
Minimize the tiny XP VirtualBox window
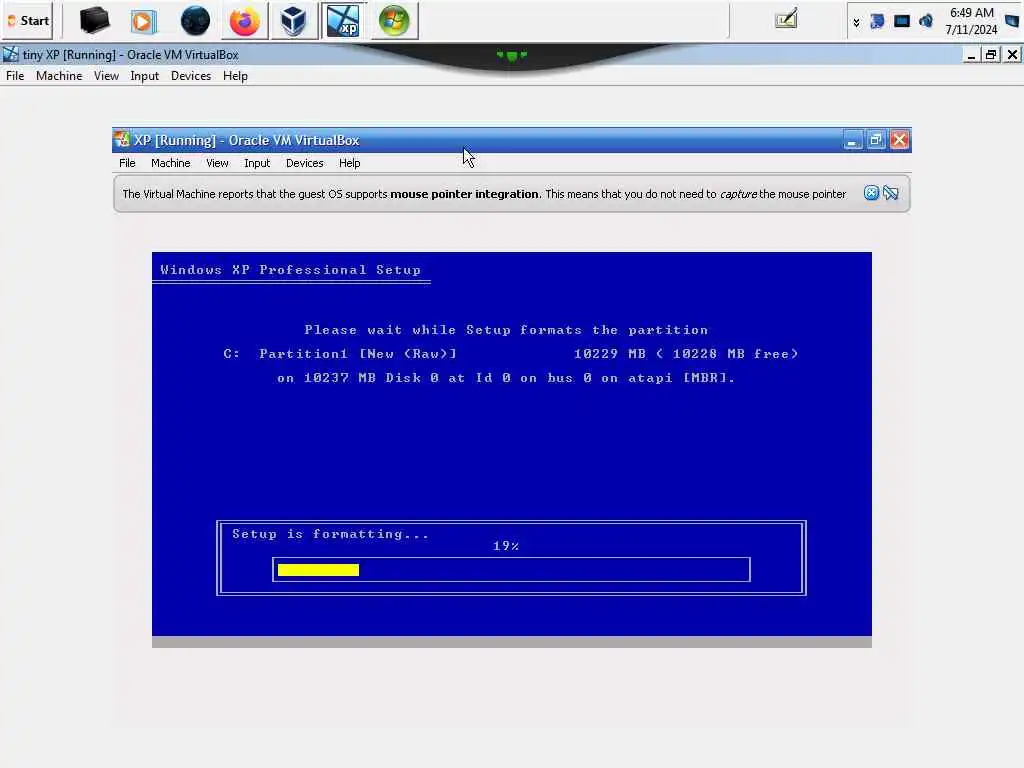tap(971, 55)
